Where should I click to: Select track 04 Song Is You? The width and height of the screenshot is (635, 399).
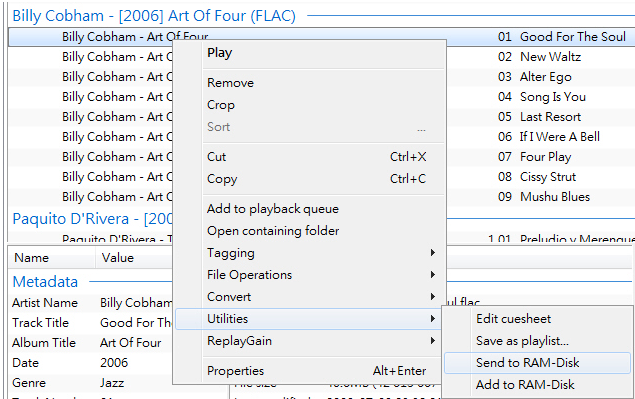pos(542,97)
